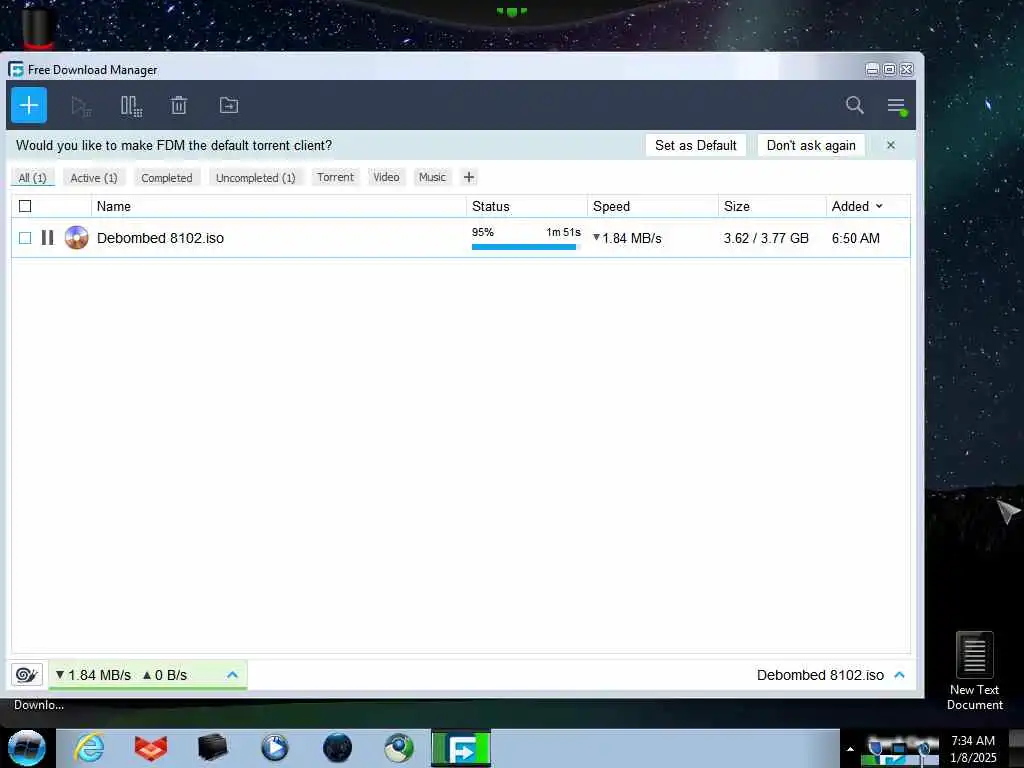
Task: Expand Debombed 8102.iso details chevron at bottom
Action: pyautogui.click(x=899, y=675)
